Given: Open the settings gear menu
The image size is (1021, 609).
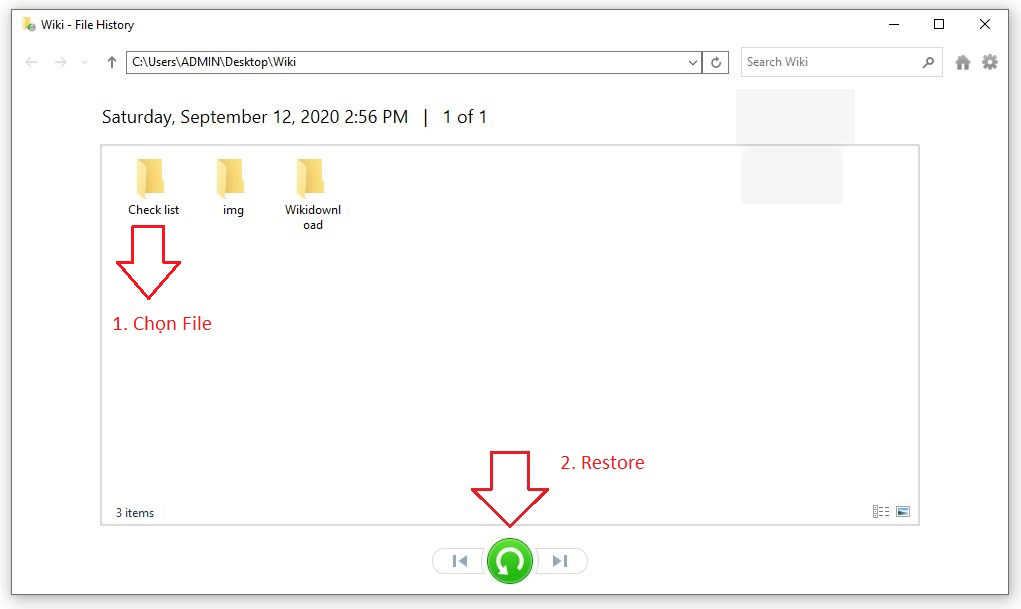Looking at the screenshot, I should (990, 62).
